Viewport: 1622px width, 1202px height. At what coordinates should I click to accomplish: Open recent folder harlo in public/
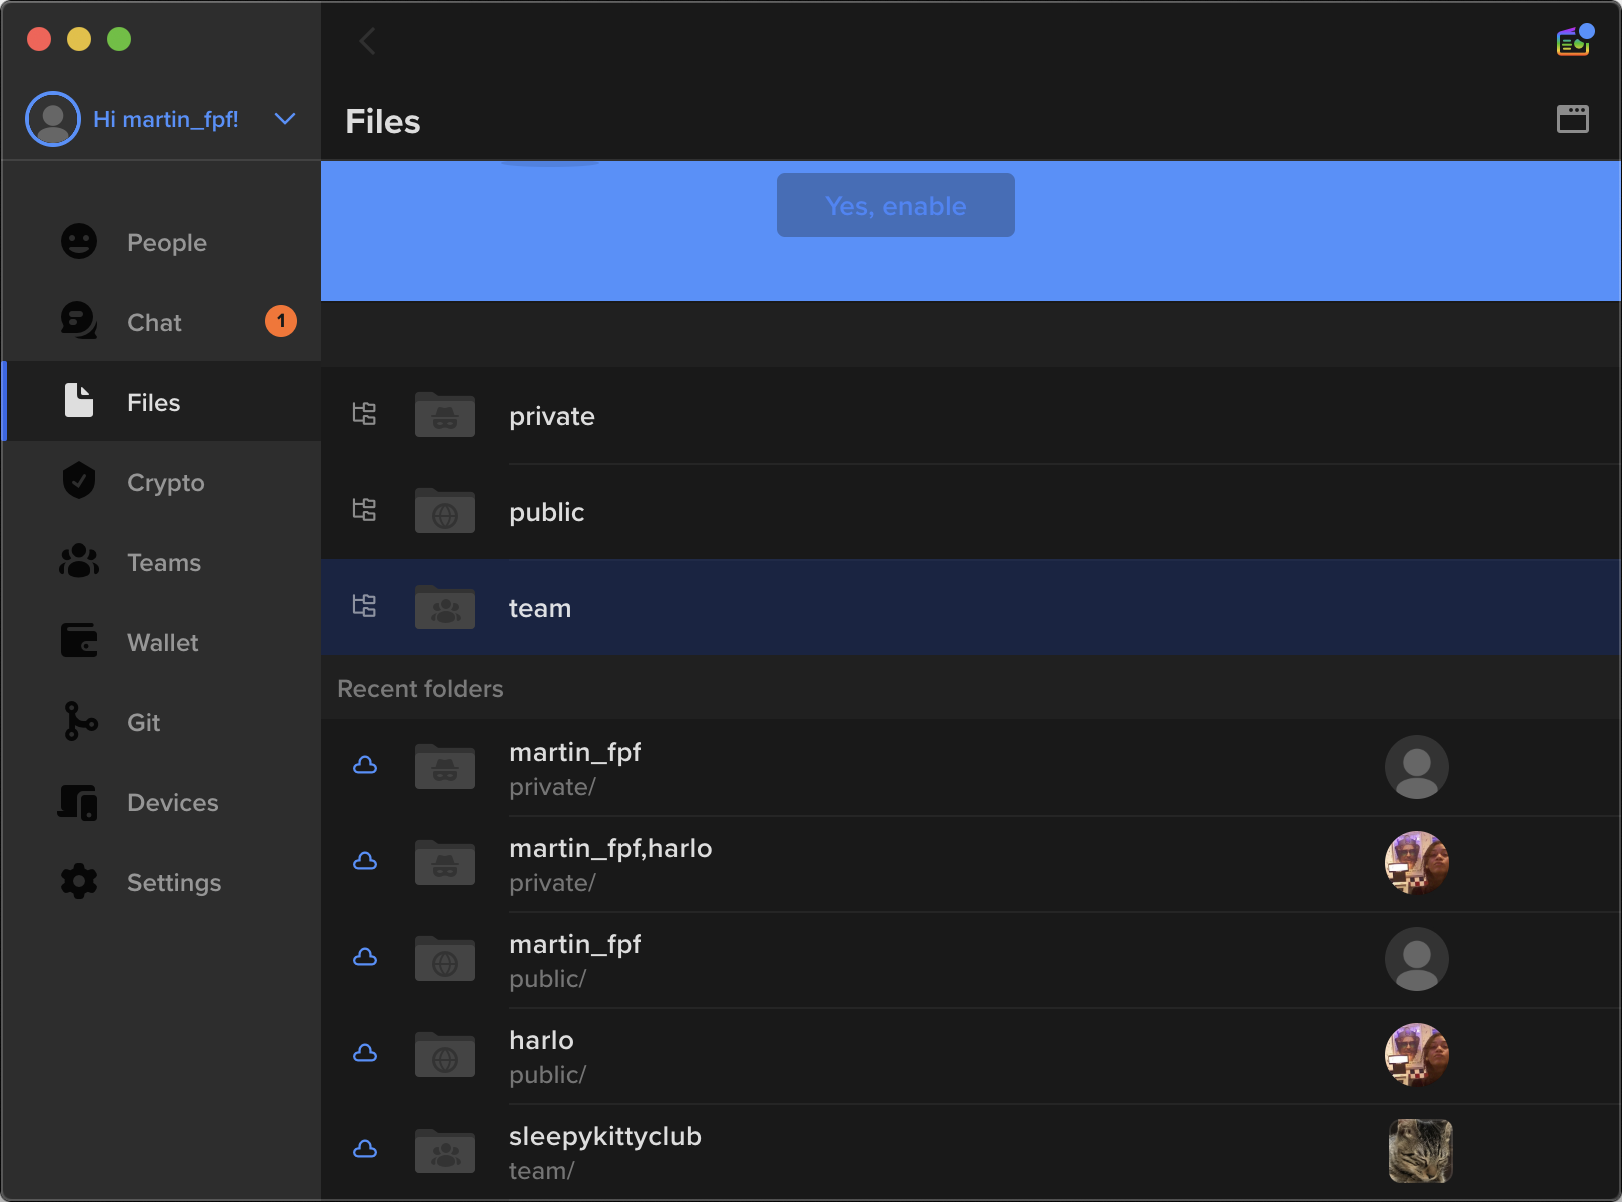pos(971,1056)
